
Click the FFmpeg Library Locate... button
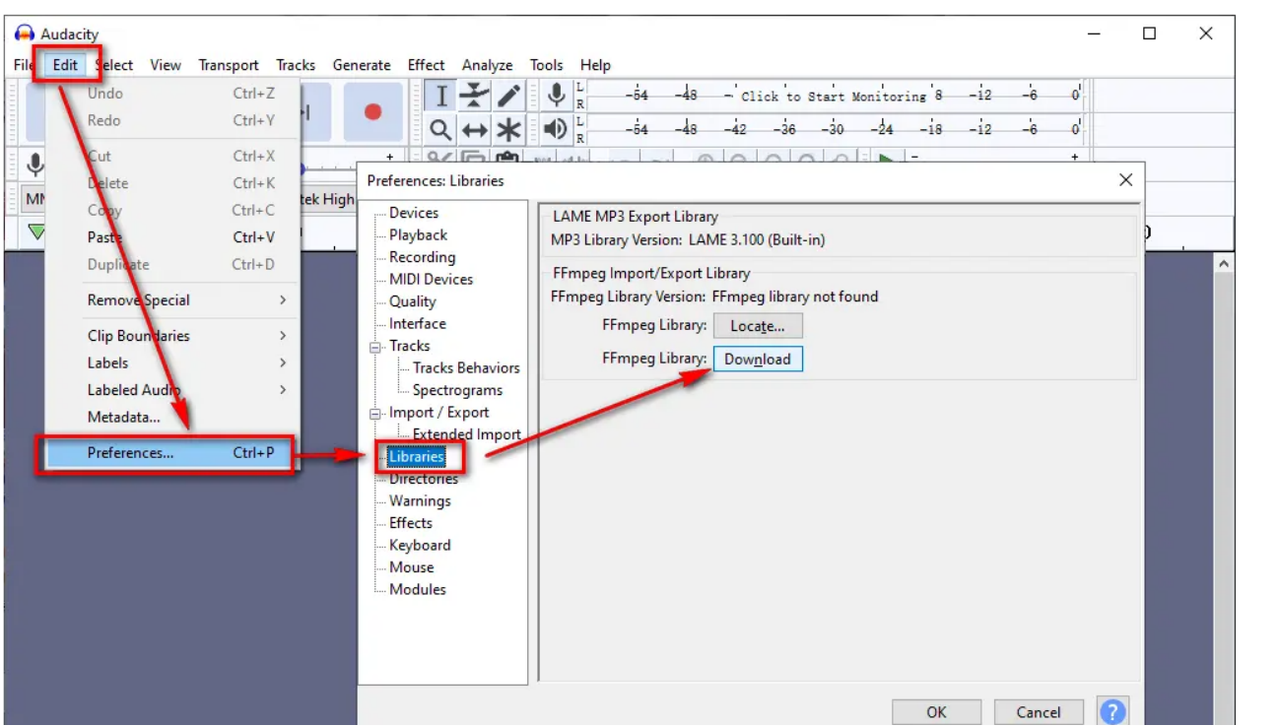(757, 326)
